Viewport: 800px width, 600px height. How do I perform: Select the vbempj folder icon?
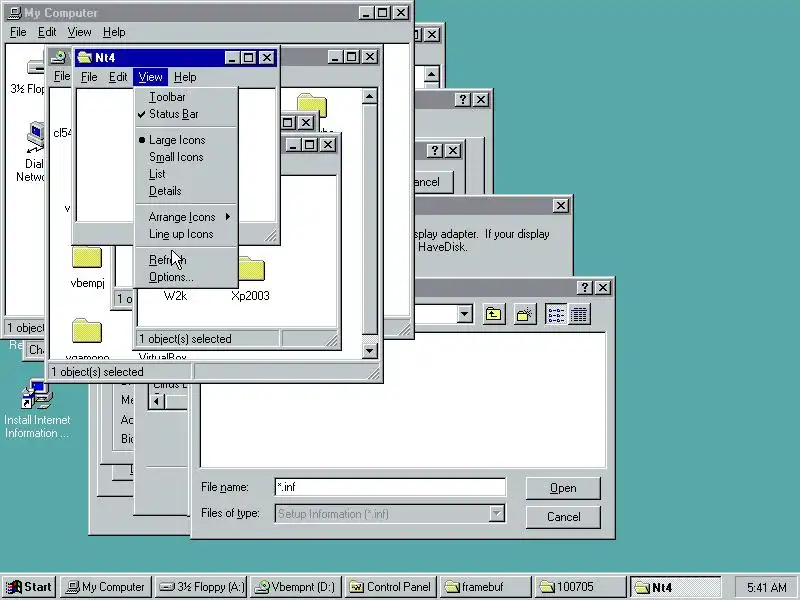[x=87, y=258]
